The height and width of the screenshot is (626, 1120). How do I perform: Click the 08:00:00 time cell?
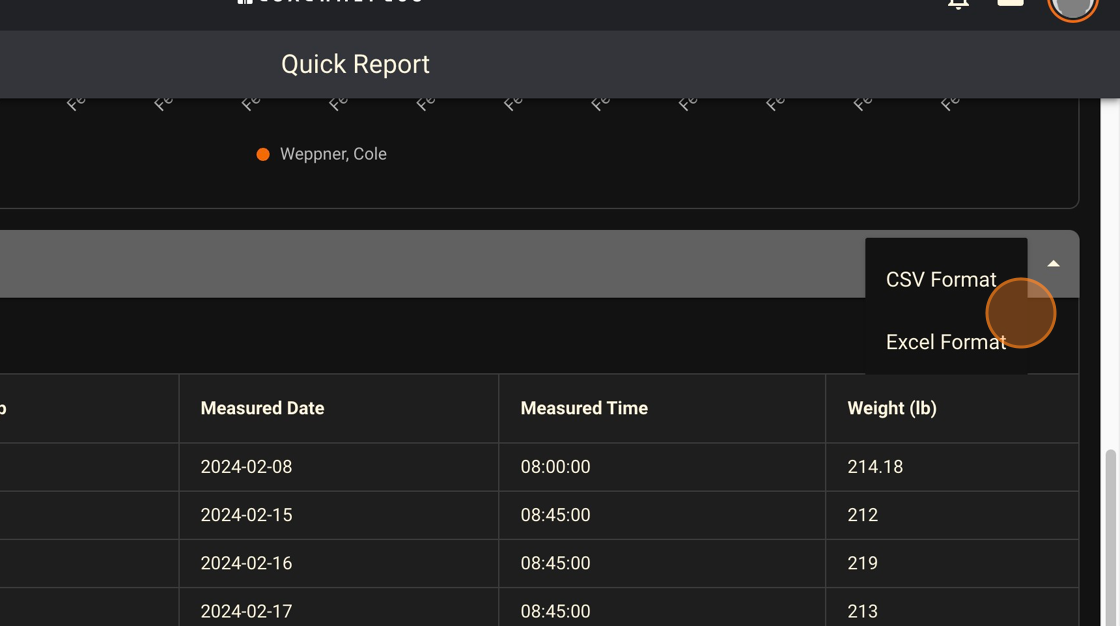point(554,467)
